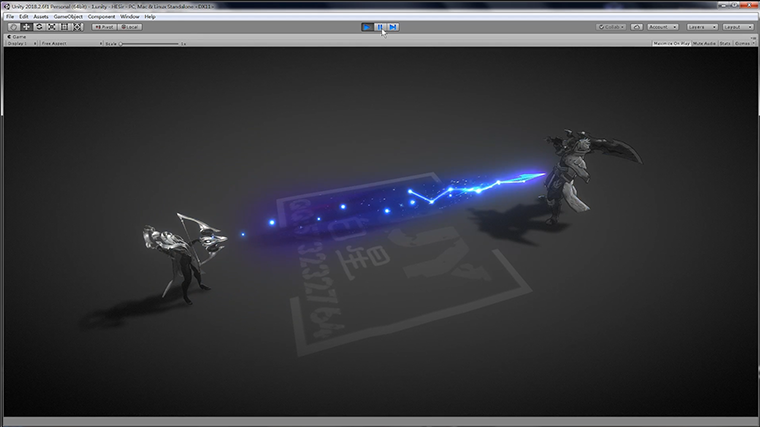
Task: Click the Play button
Action: coord(367,27)
